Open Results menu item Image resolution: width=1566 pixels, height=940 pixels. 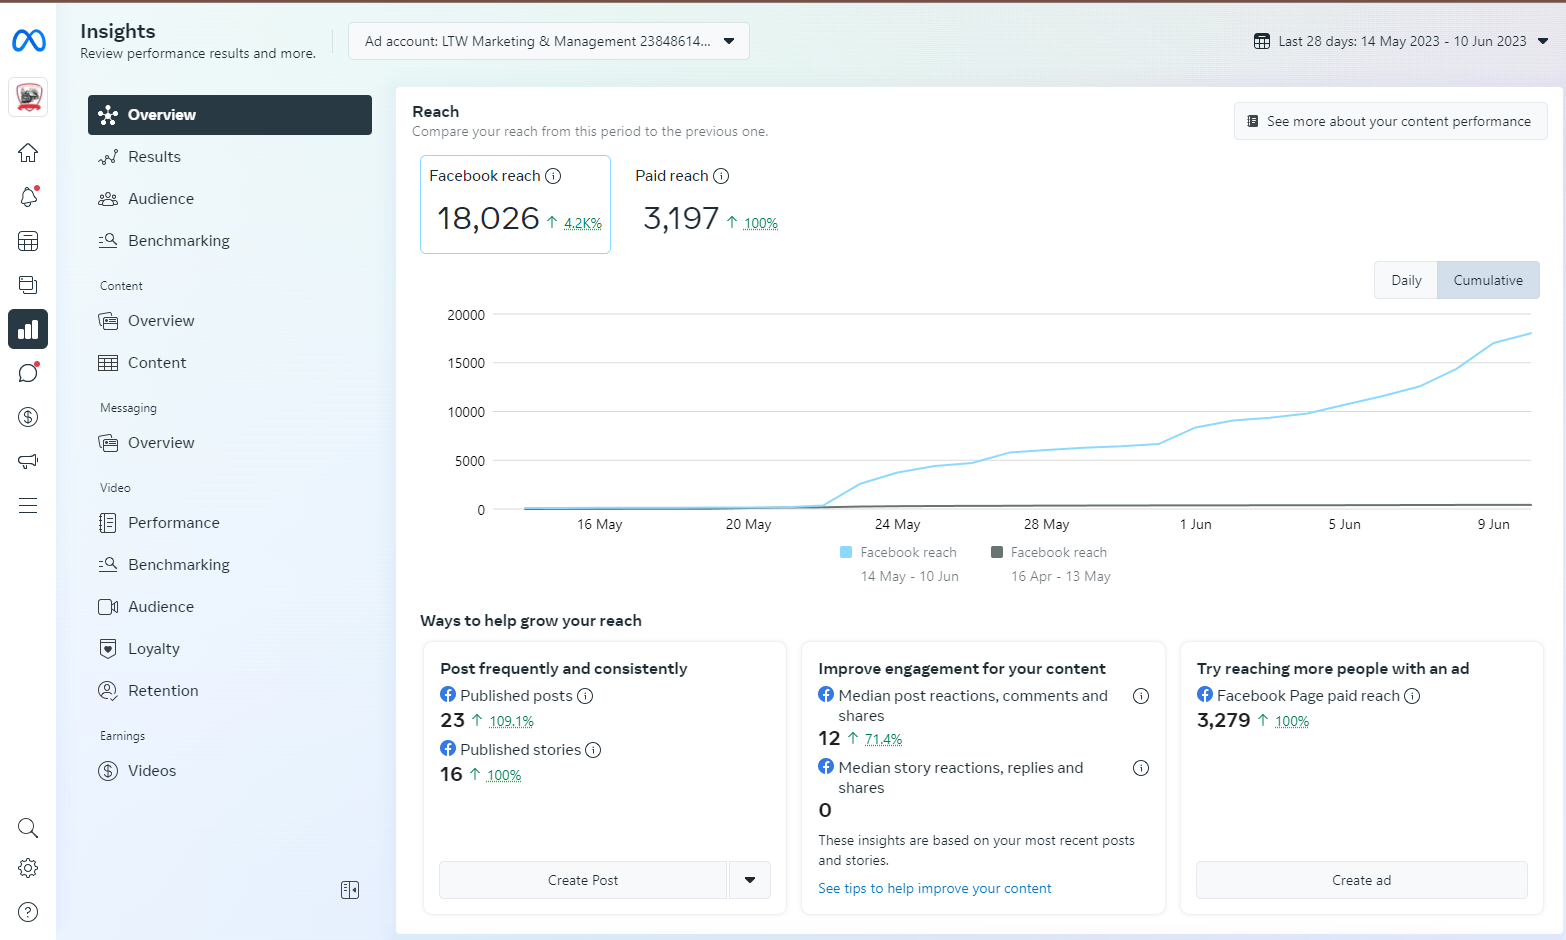point(230,157)
